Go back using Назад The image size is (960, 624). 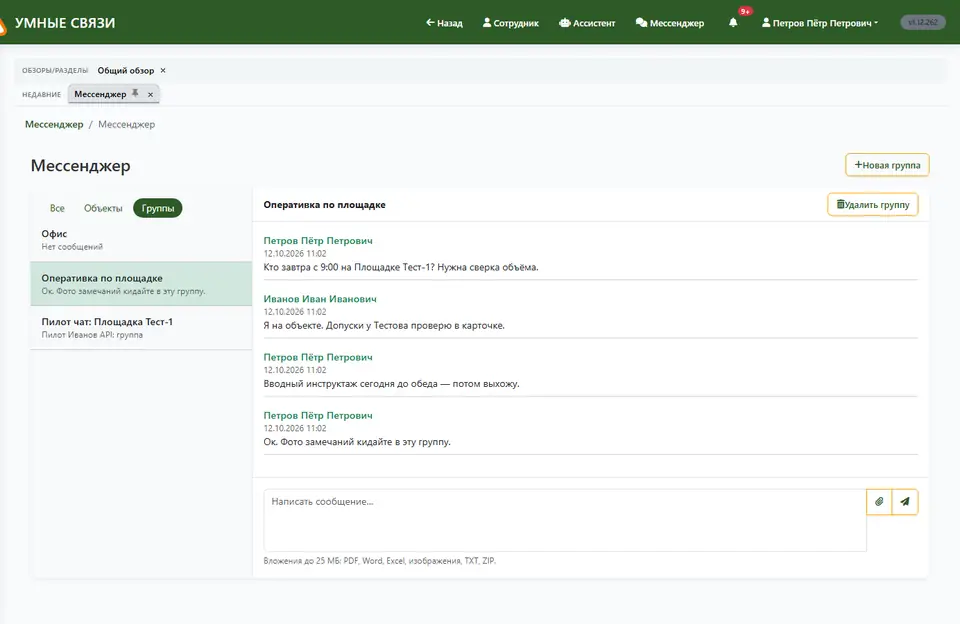click(x=444, y=23)
